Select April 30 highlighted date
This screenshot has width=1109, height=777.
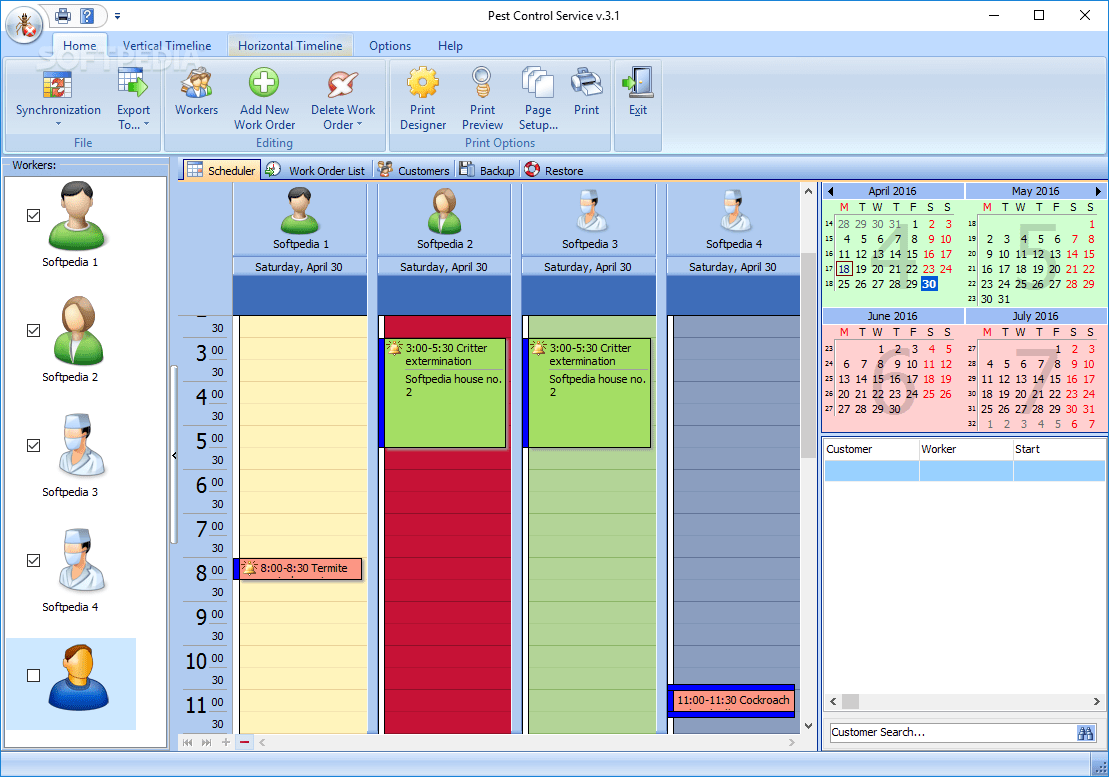coord(929,284)
